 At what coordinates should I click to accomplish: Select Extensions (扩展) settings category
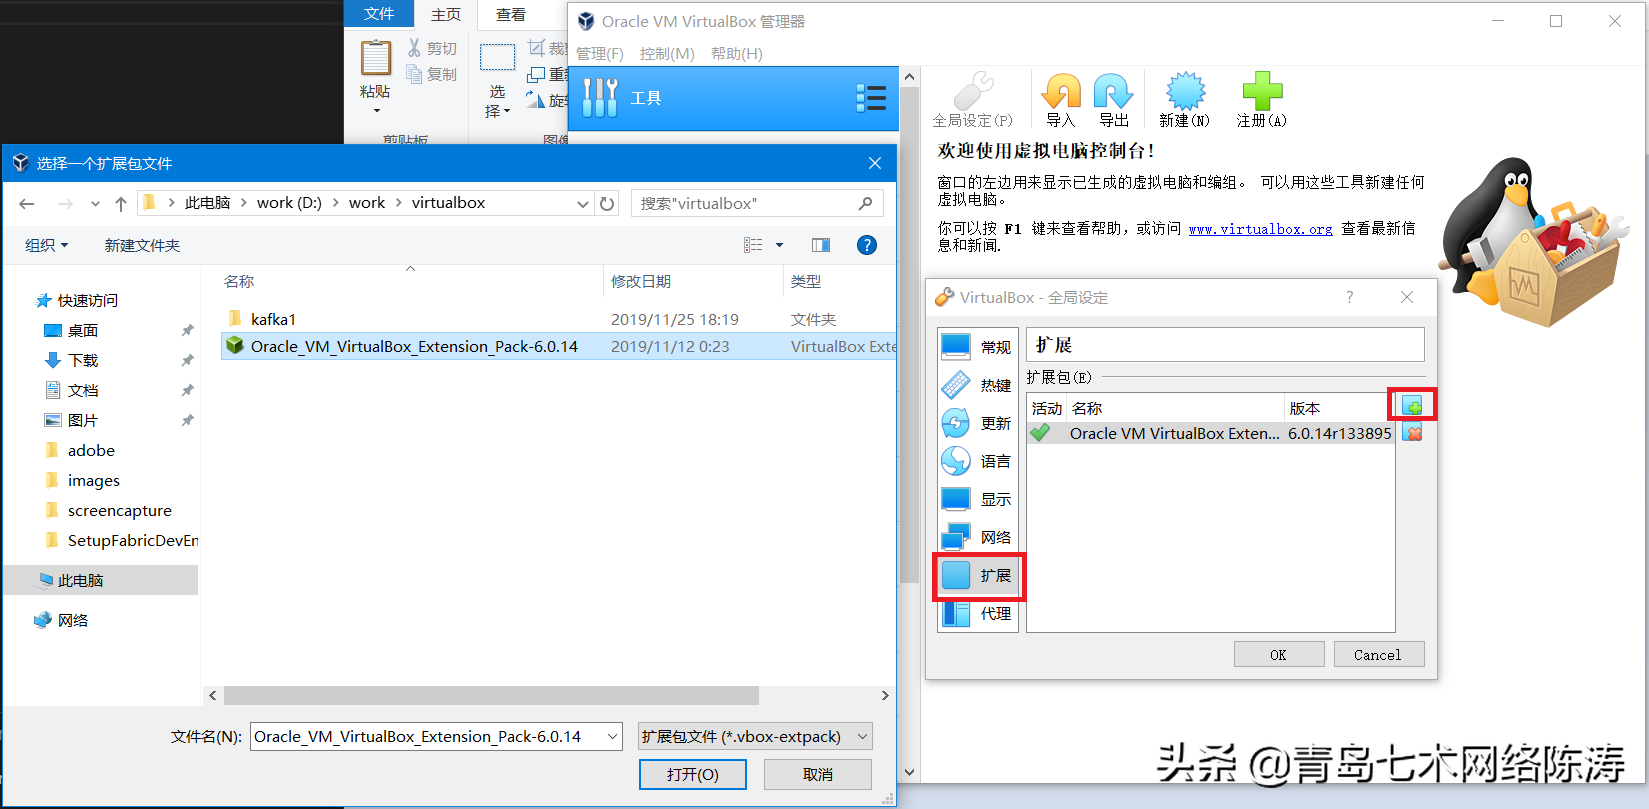coord(977,575)
